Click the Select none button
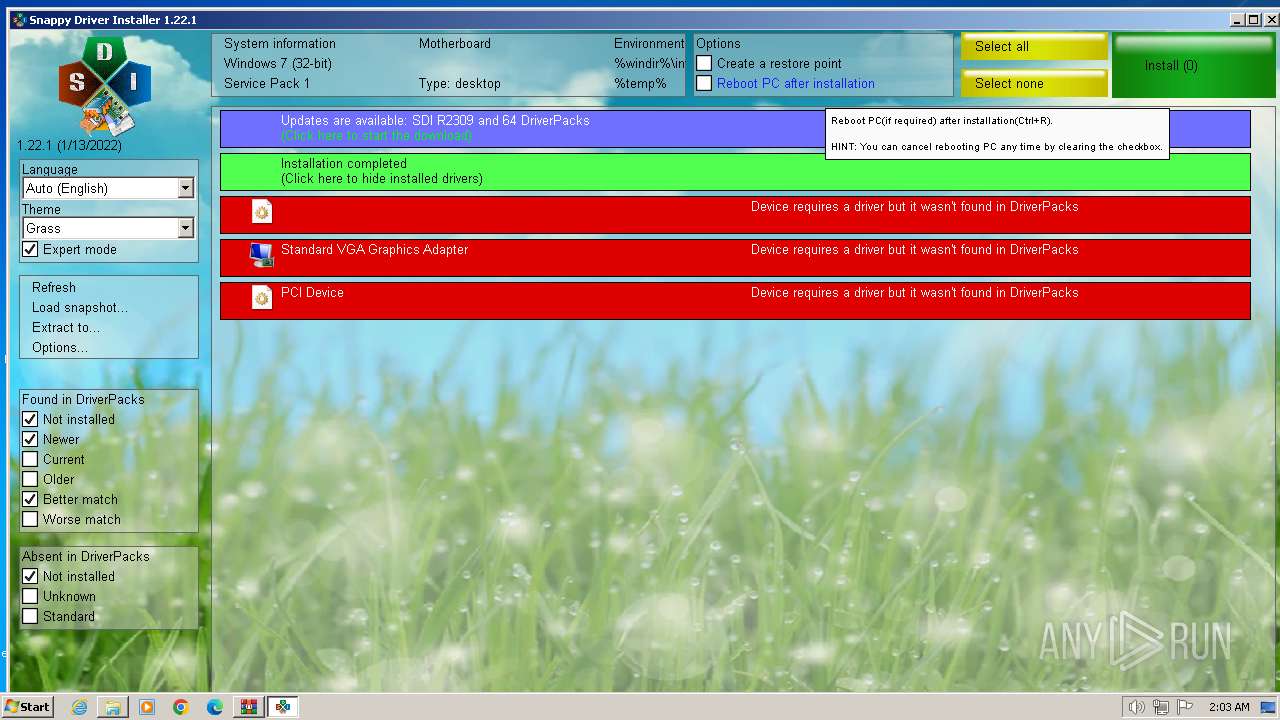This screenshot has height=720, width=1280. tap(1034, 83)
